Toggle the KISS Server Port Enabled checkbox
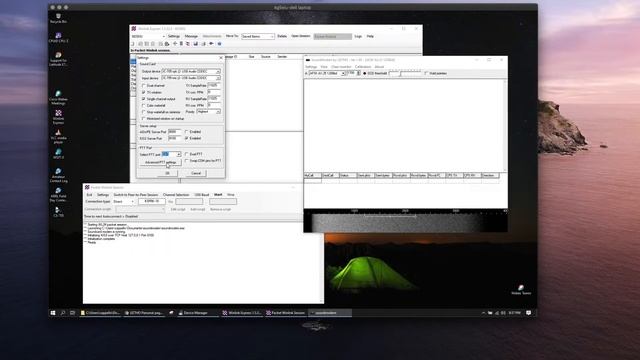Screen dimensions: 640x360 (x=187, y=138)
